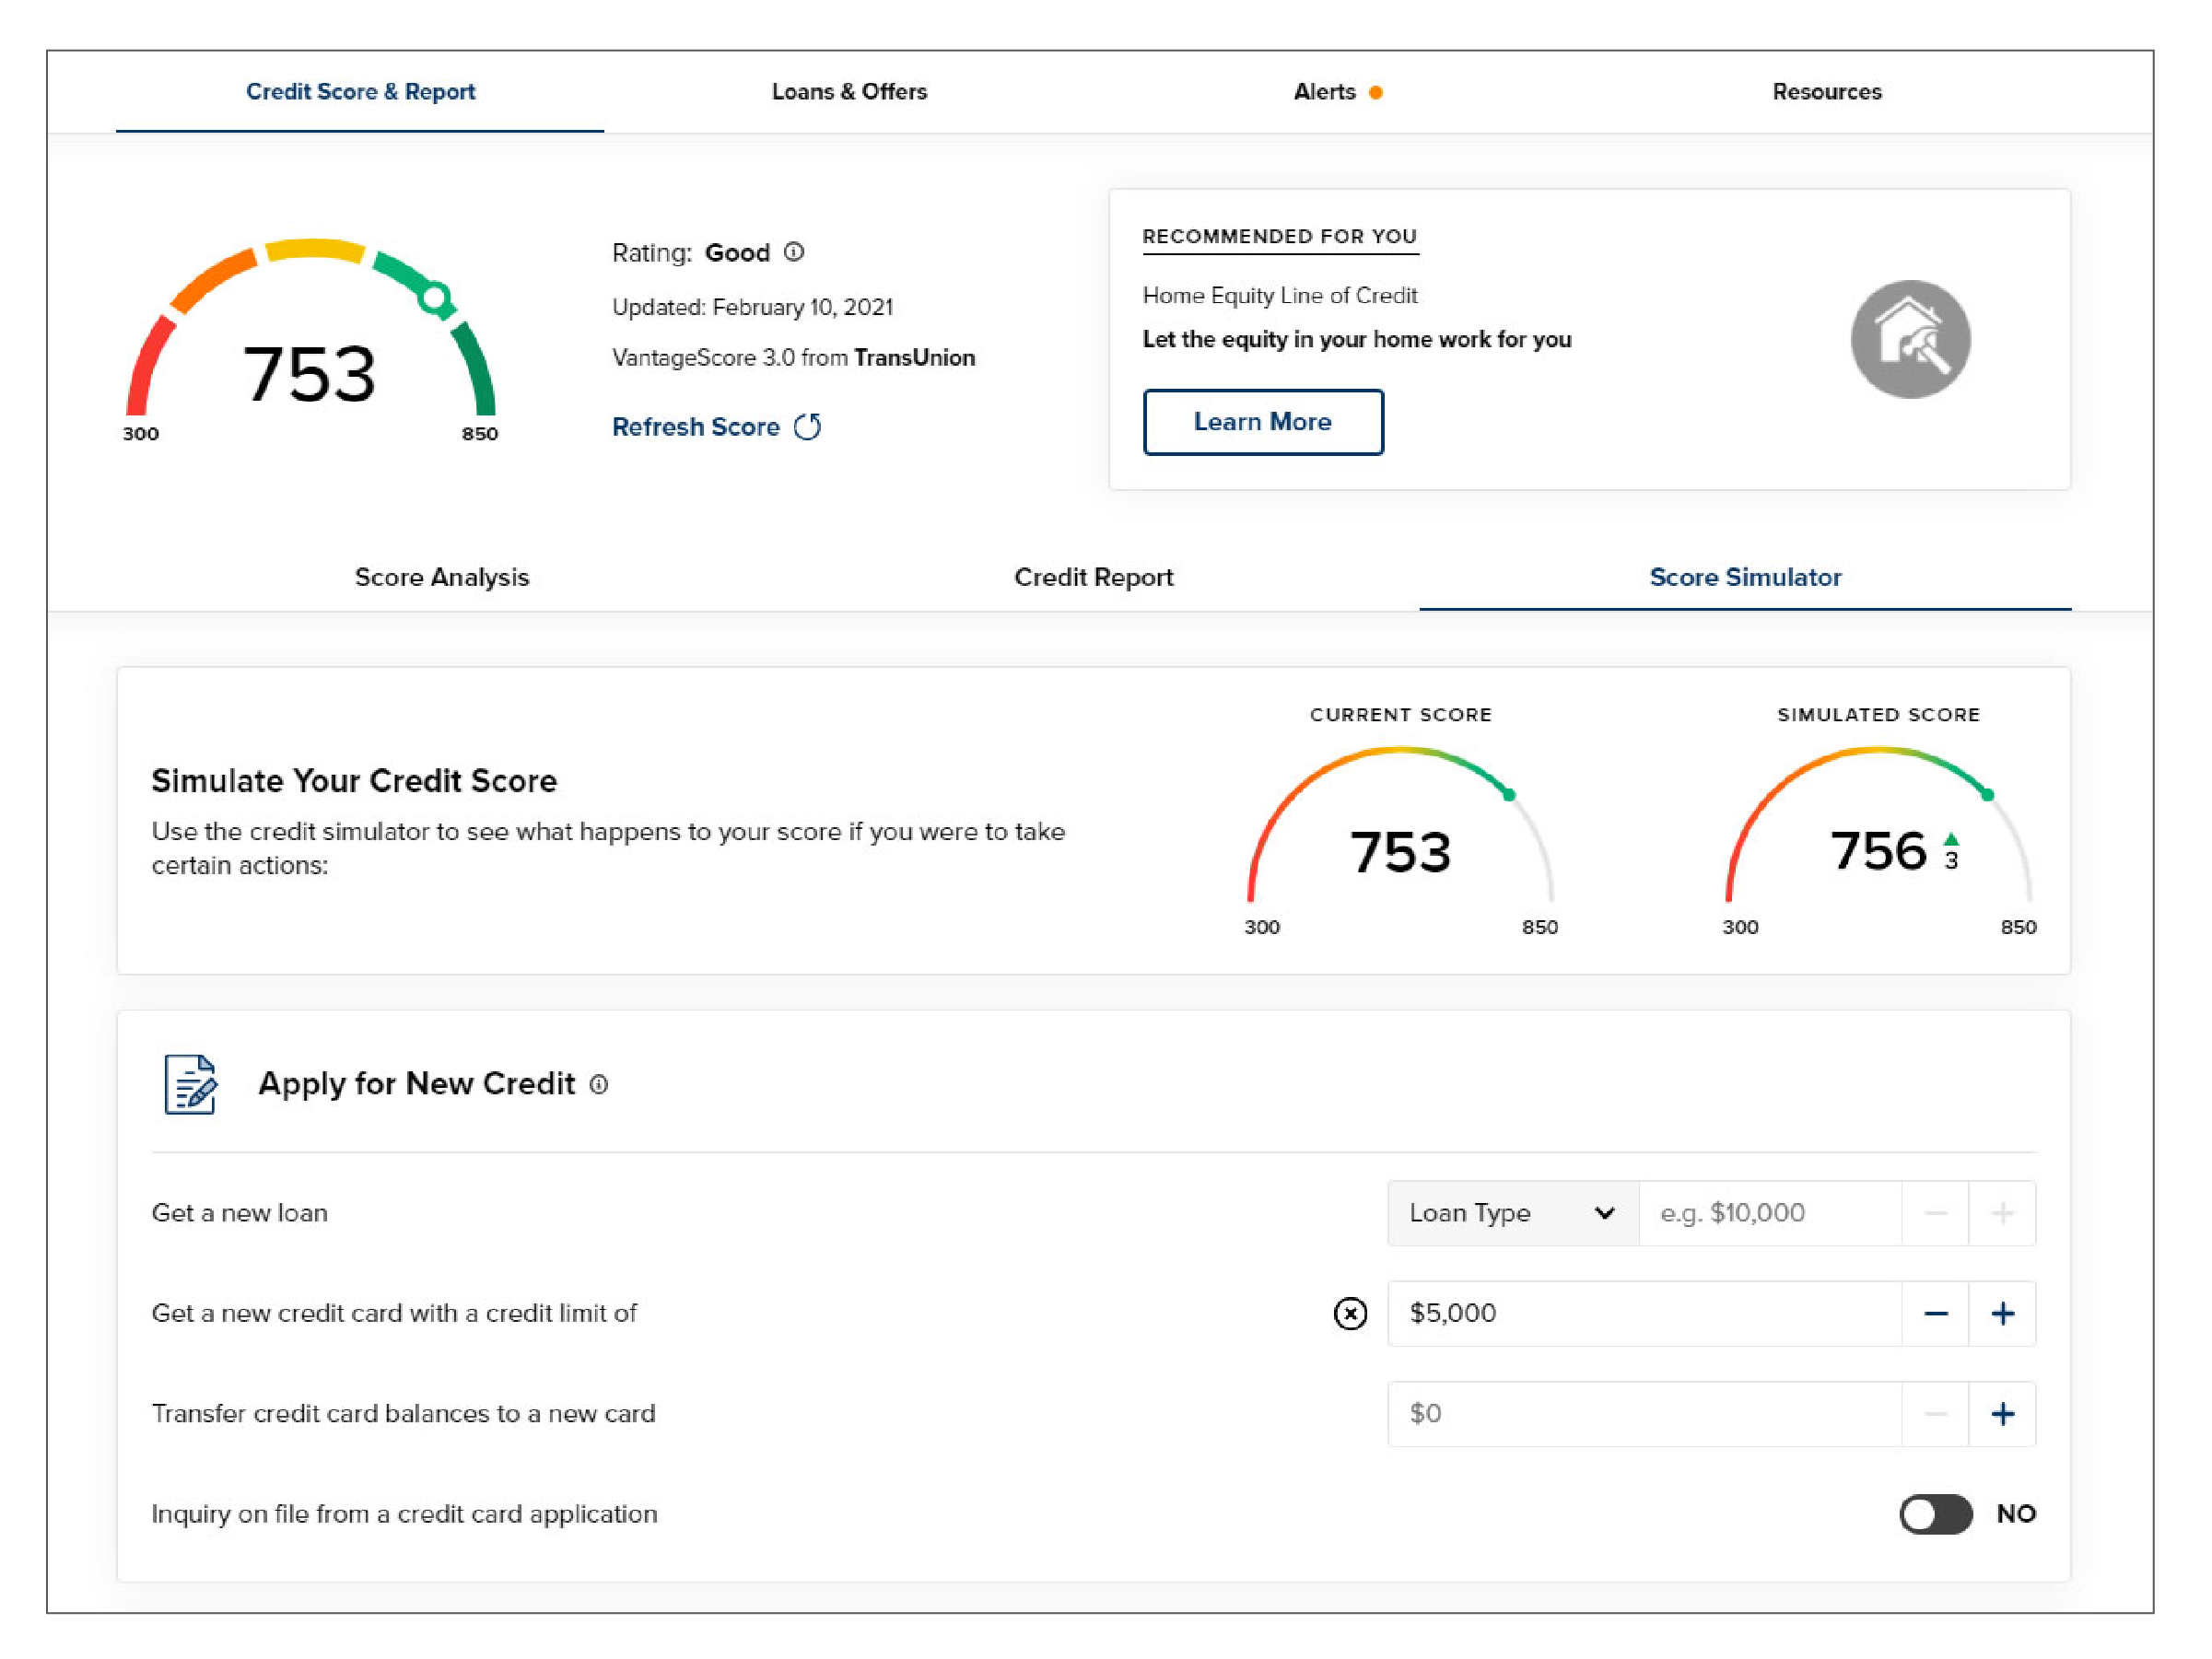Open the Credit Report sub-tab
2212x1659 pixels.
(x=1093, y=577)
